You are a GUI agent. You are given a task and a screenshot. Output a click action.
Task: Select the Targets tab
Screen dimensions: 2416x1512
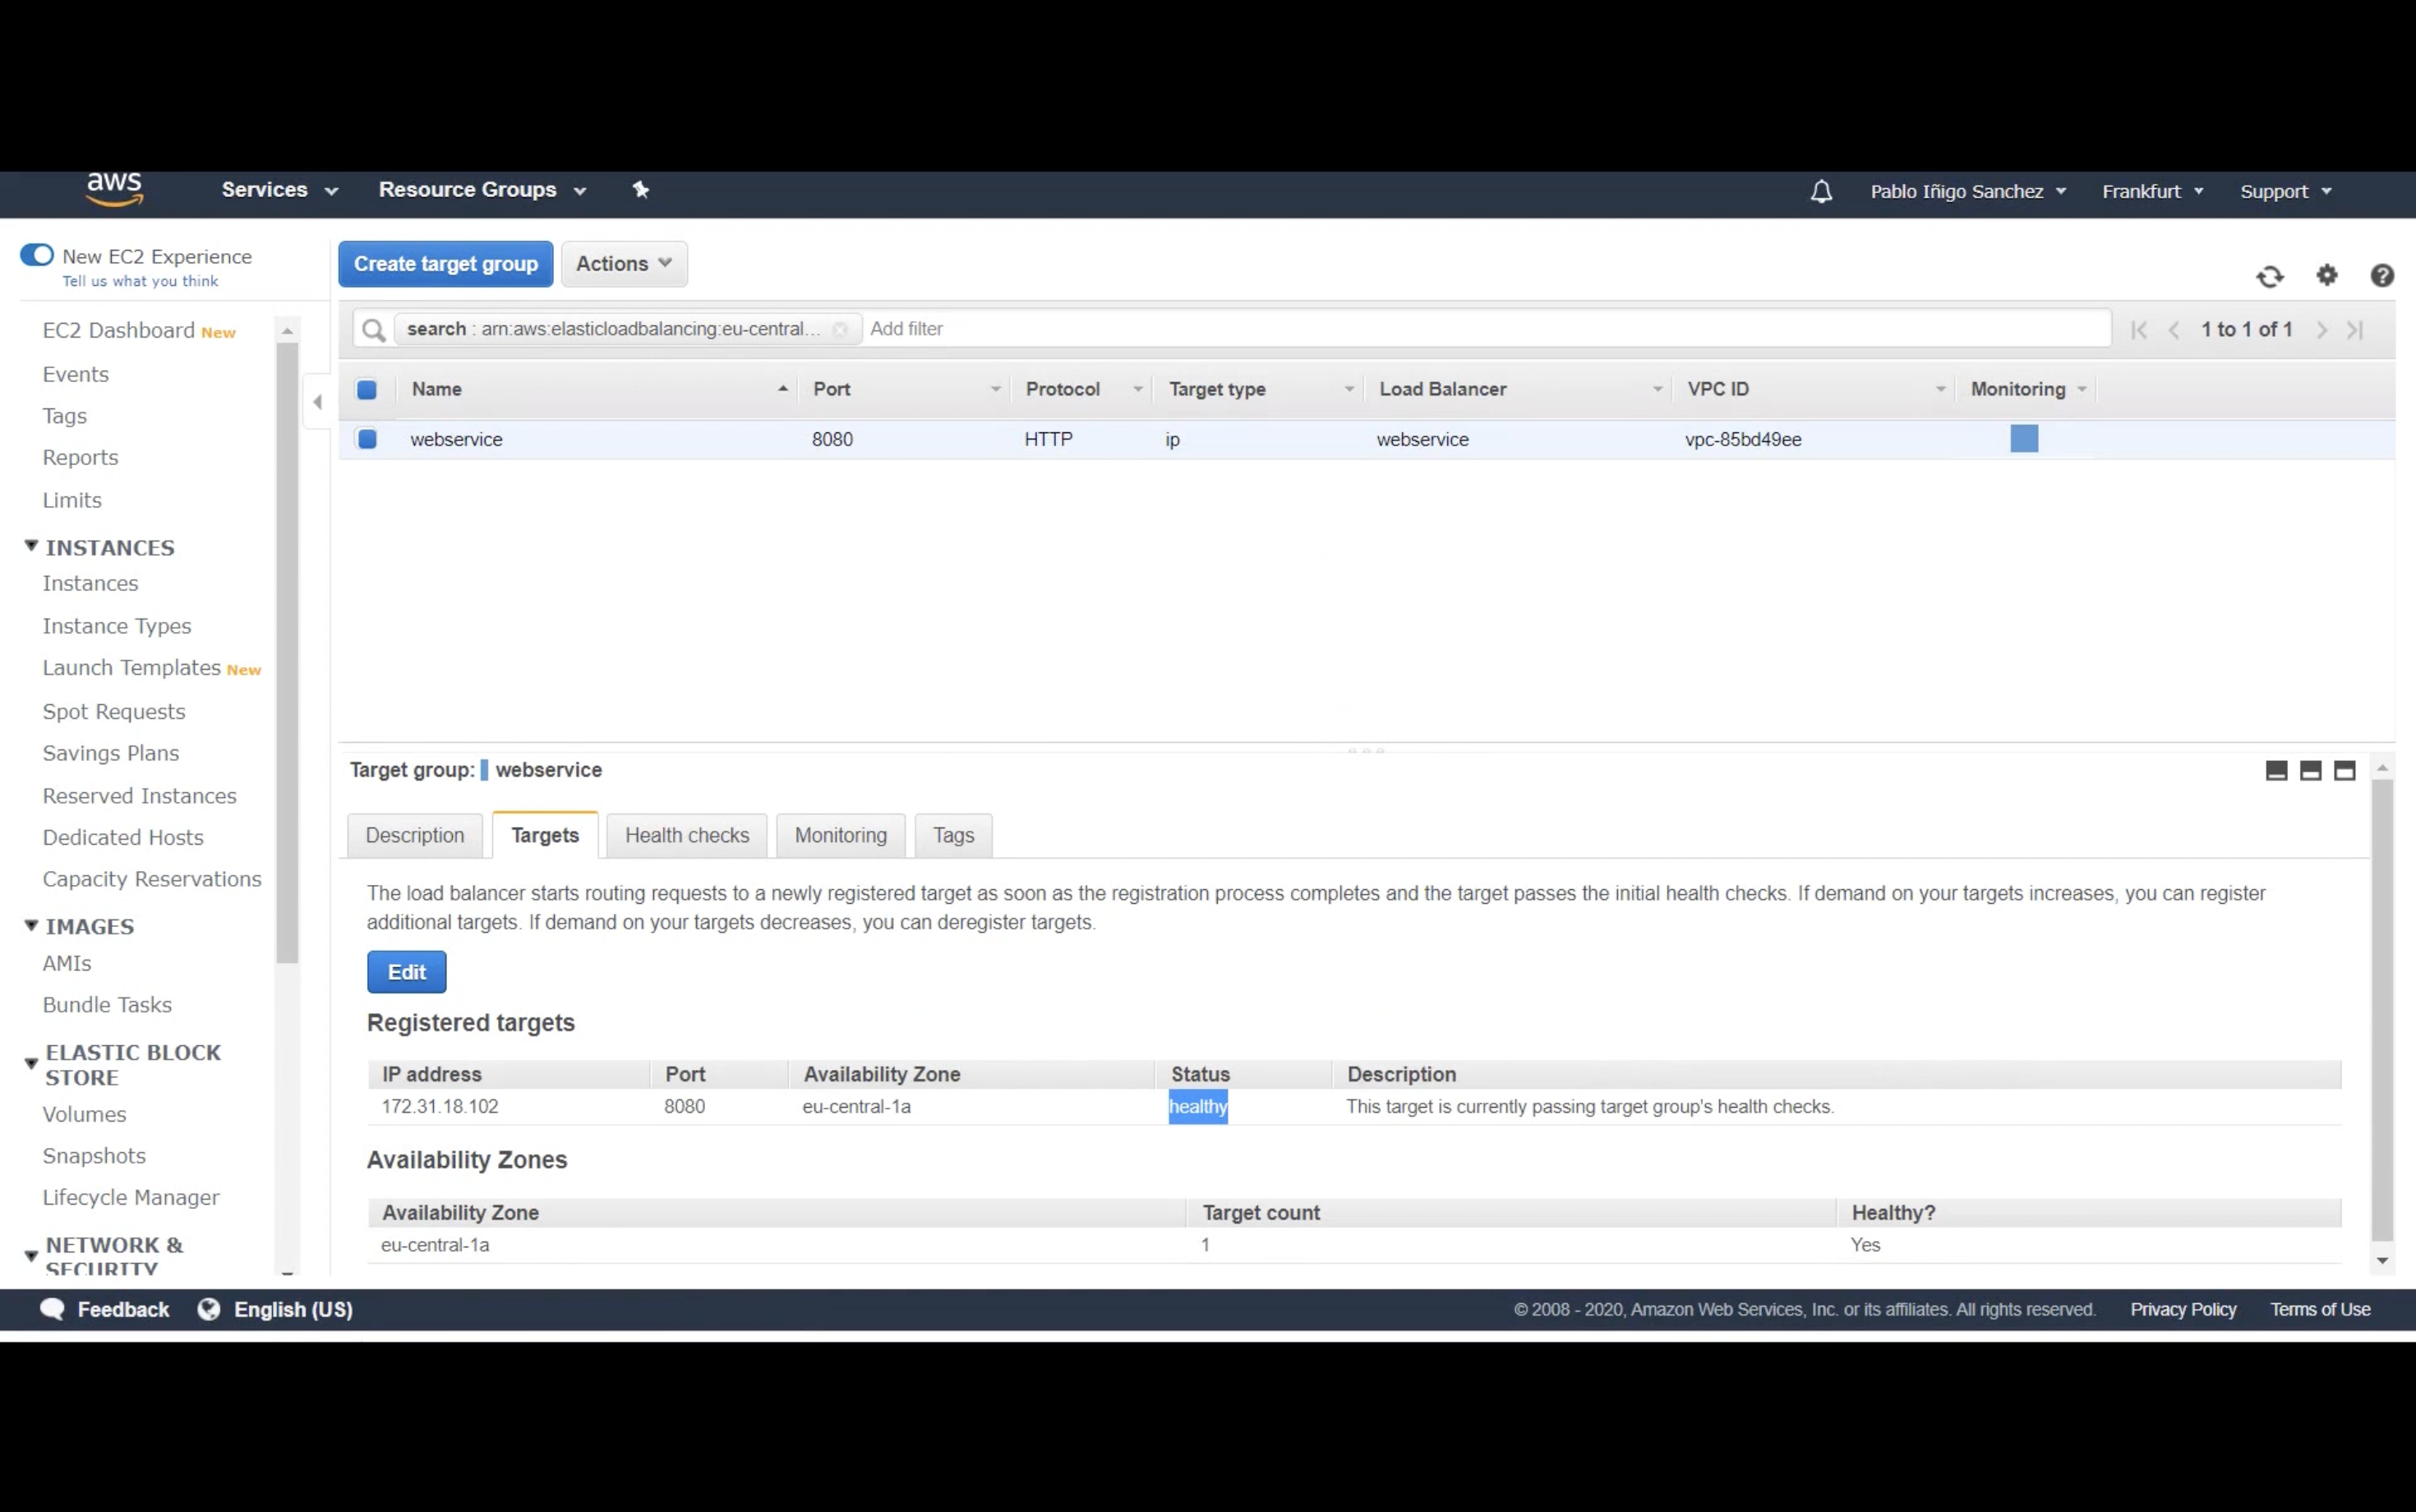click(x=545, y=835)
